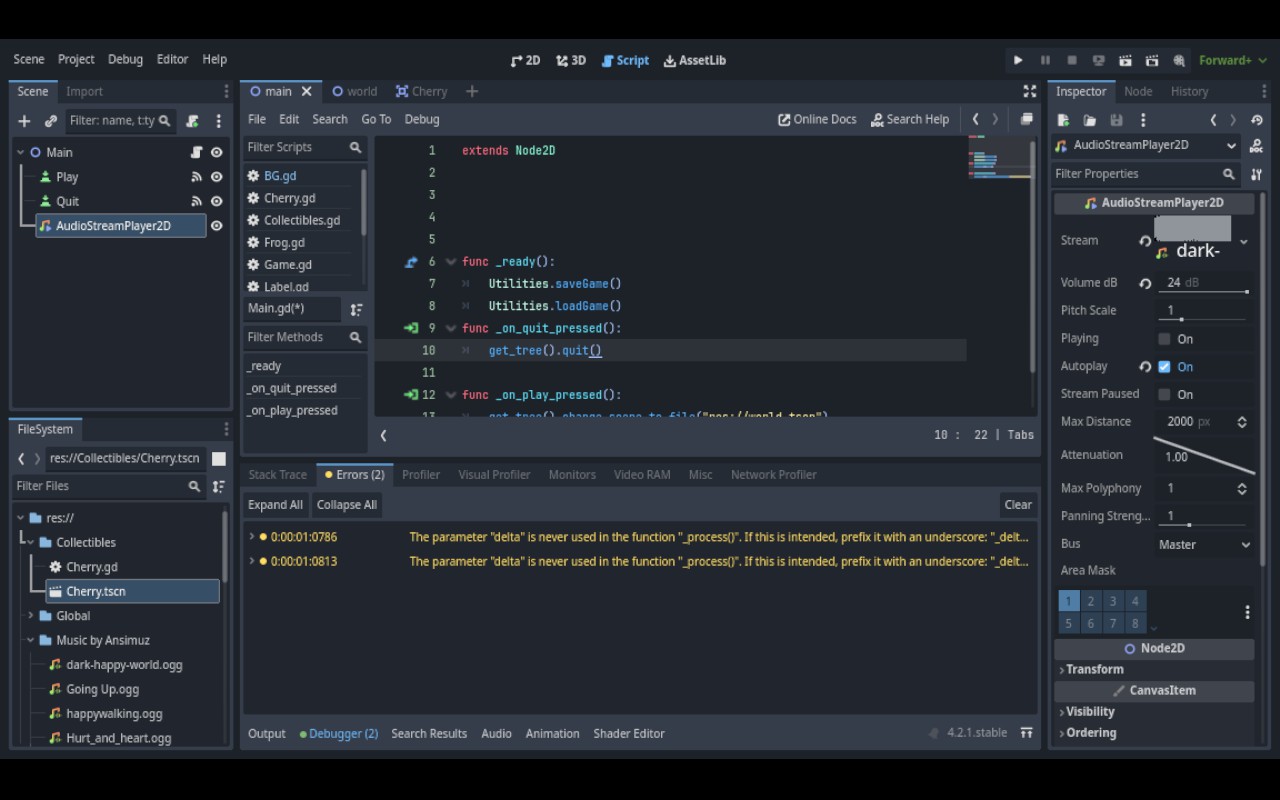Toggle visibility of the Main node

click(216, 152)
